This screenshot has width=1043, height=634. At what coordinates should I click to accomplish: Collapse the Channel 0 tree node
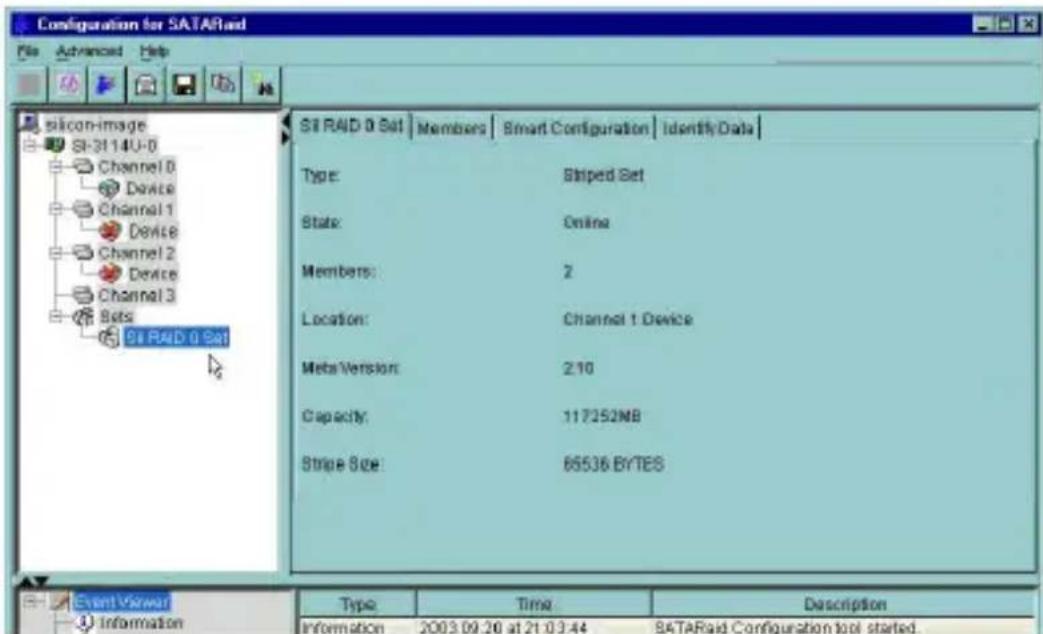click(x=57, y=166)
